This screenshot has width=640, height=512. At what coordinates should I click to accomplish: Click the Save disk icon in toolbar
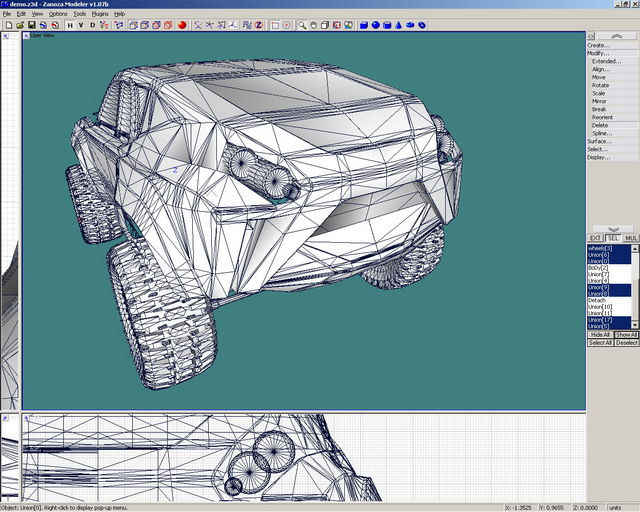(x=31, y=25)
